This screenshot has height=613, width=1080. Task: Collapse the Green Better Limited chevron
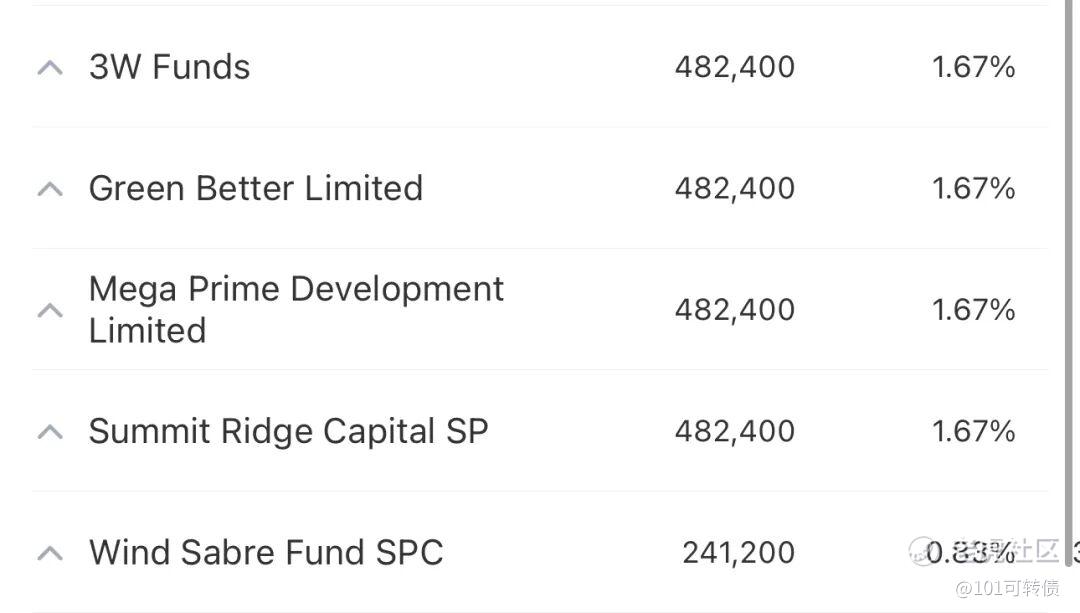point(50,188)
